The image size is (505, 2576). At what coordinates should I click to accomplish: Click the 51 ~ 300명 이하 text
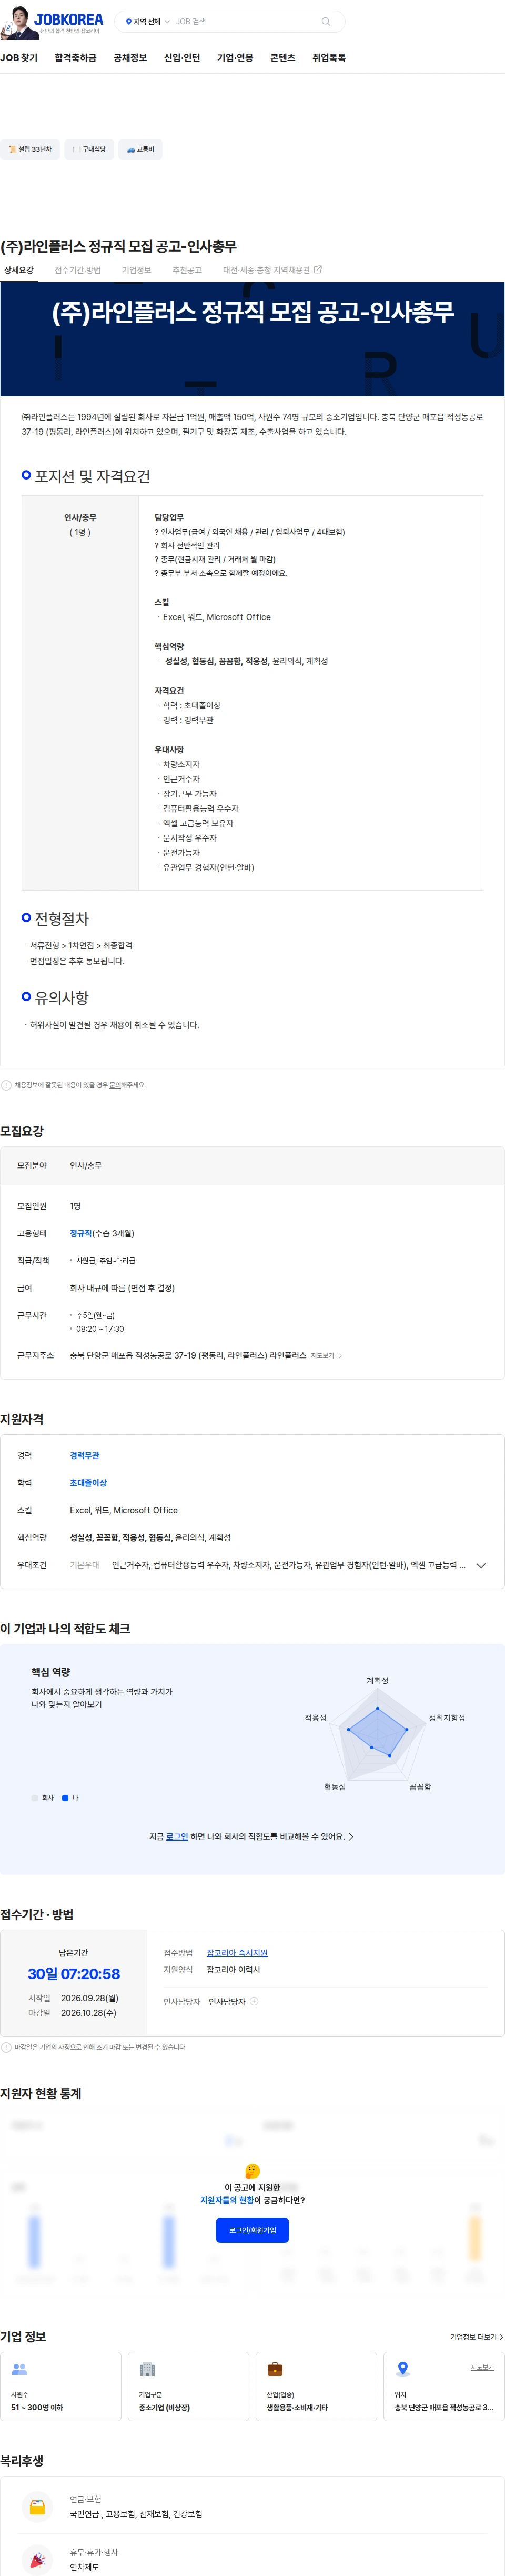37,2407
